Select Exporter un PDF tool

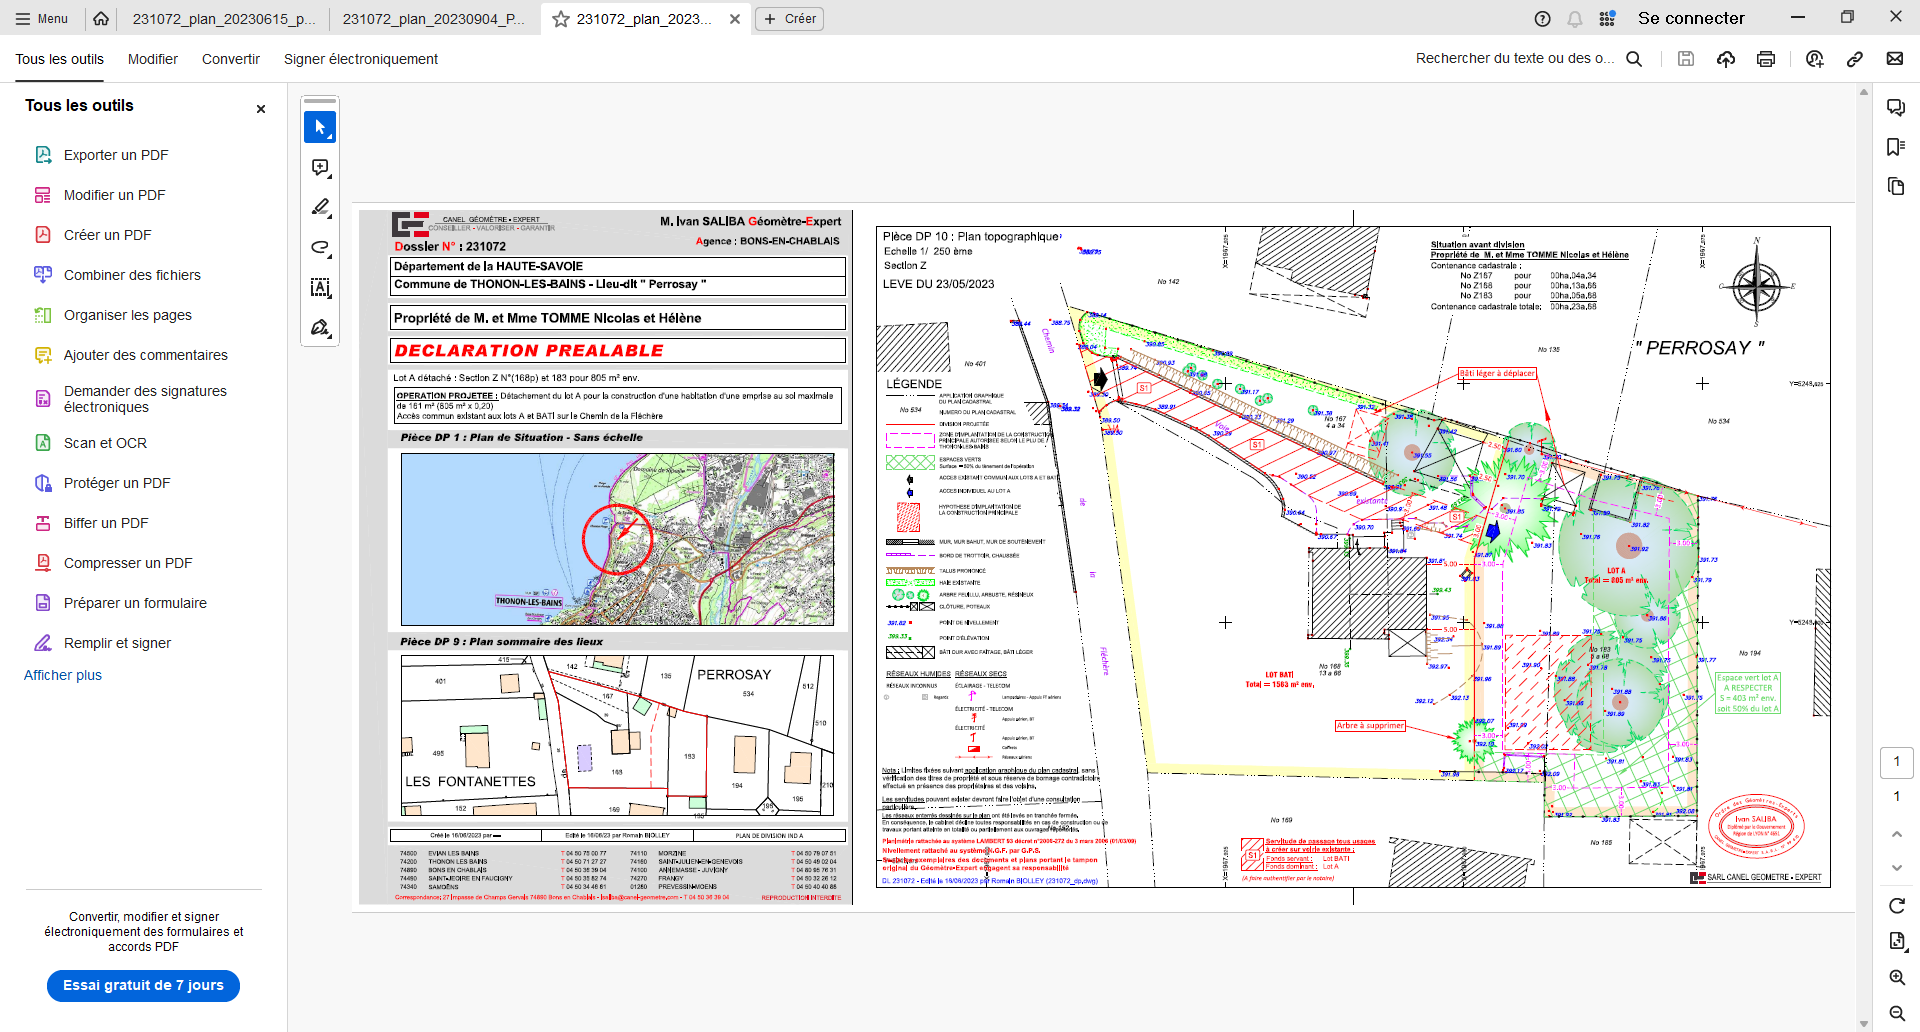[x=115, y=155]
